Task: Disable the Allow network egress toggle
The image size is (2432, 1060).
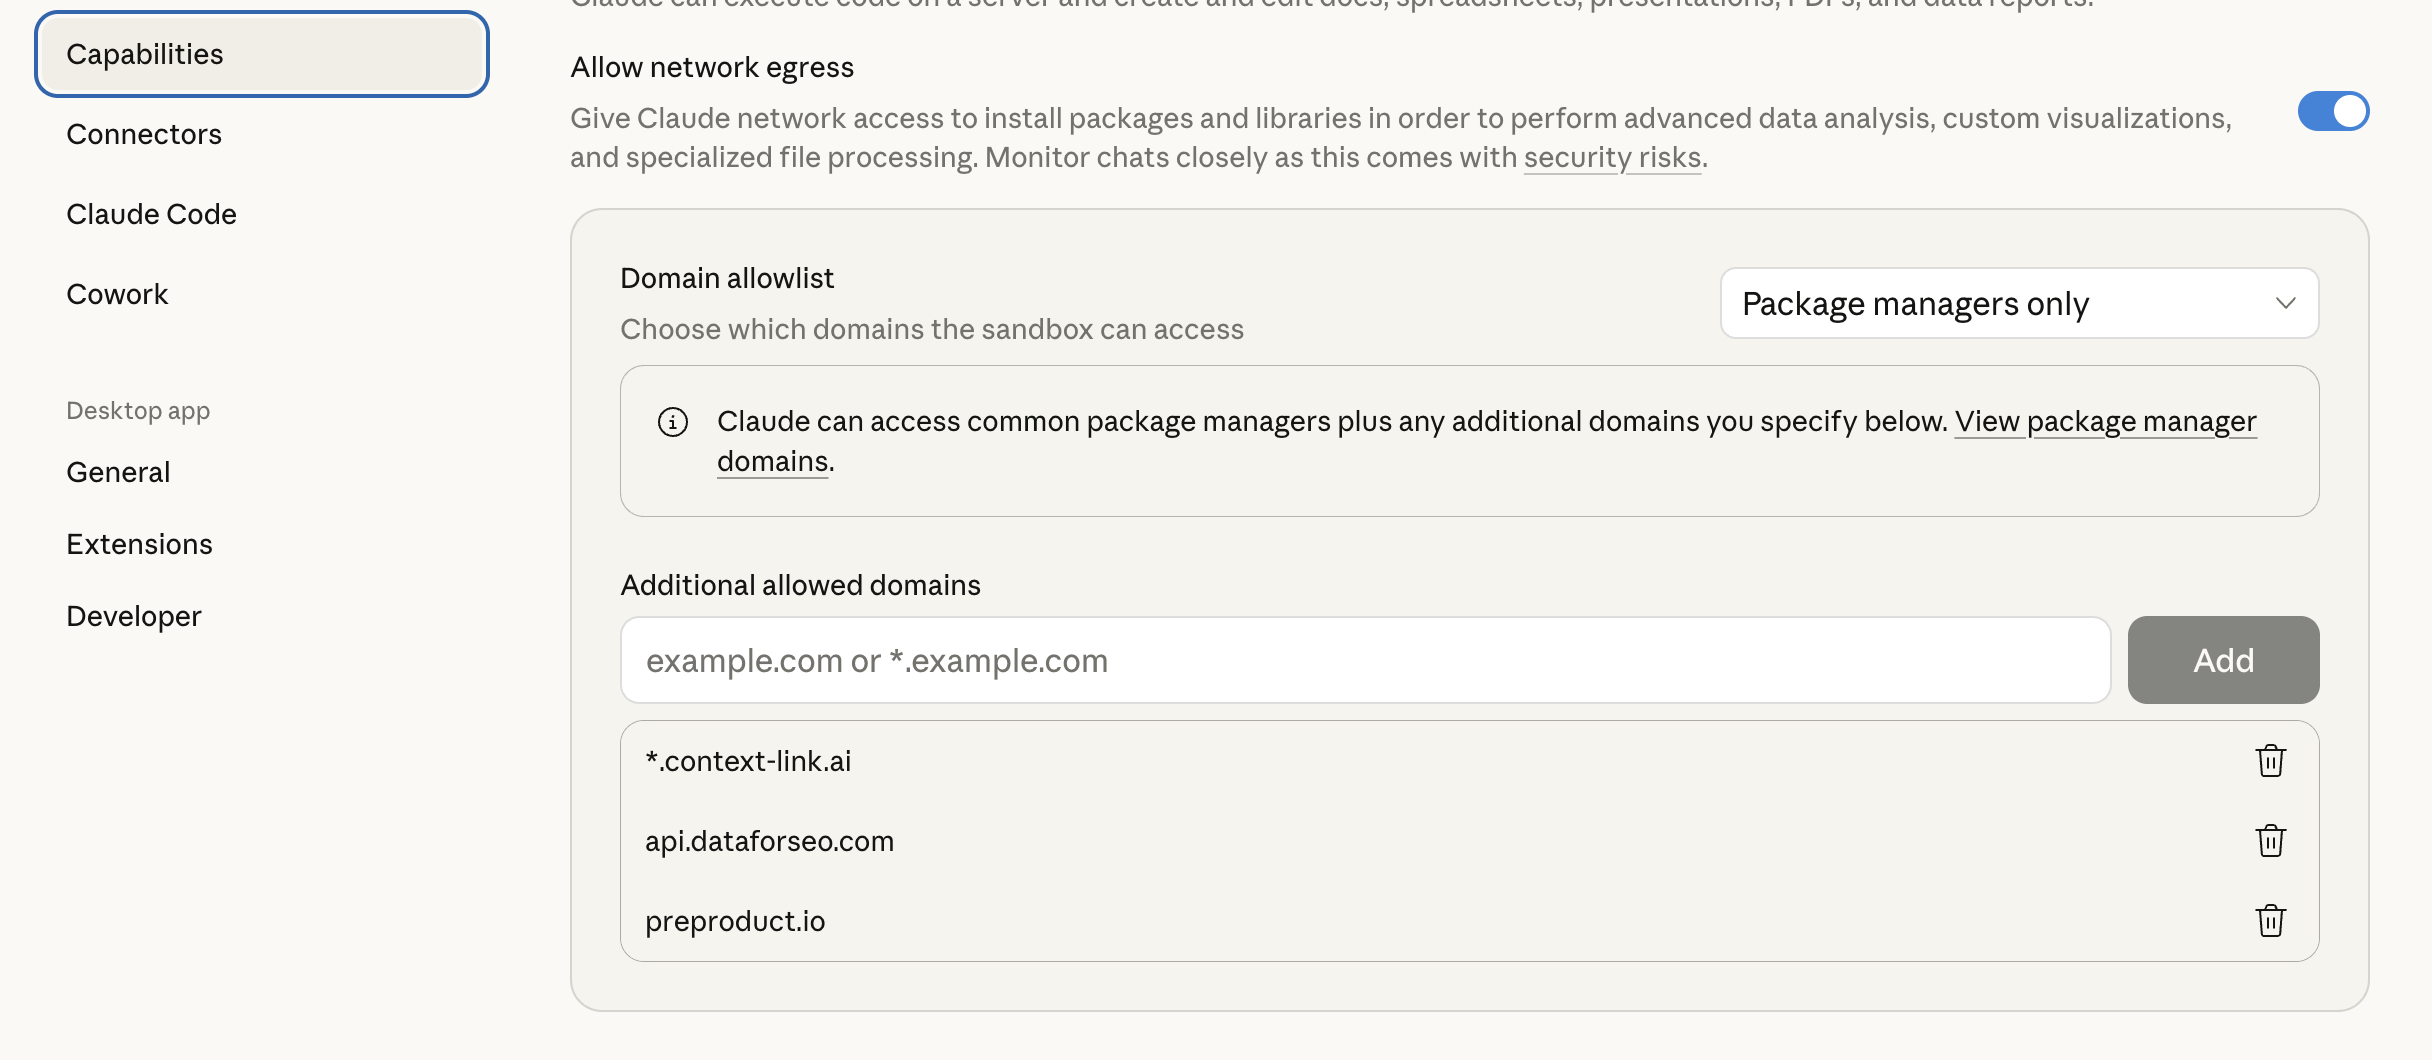Action: (x=2334, y=111)
